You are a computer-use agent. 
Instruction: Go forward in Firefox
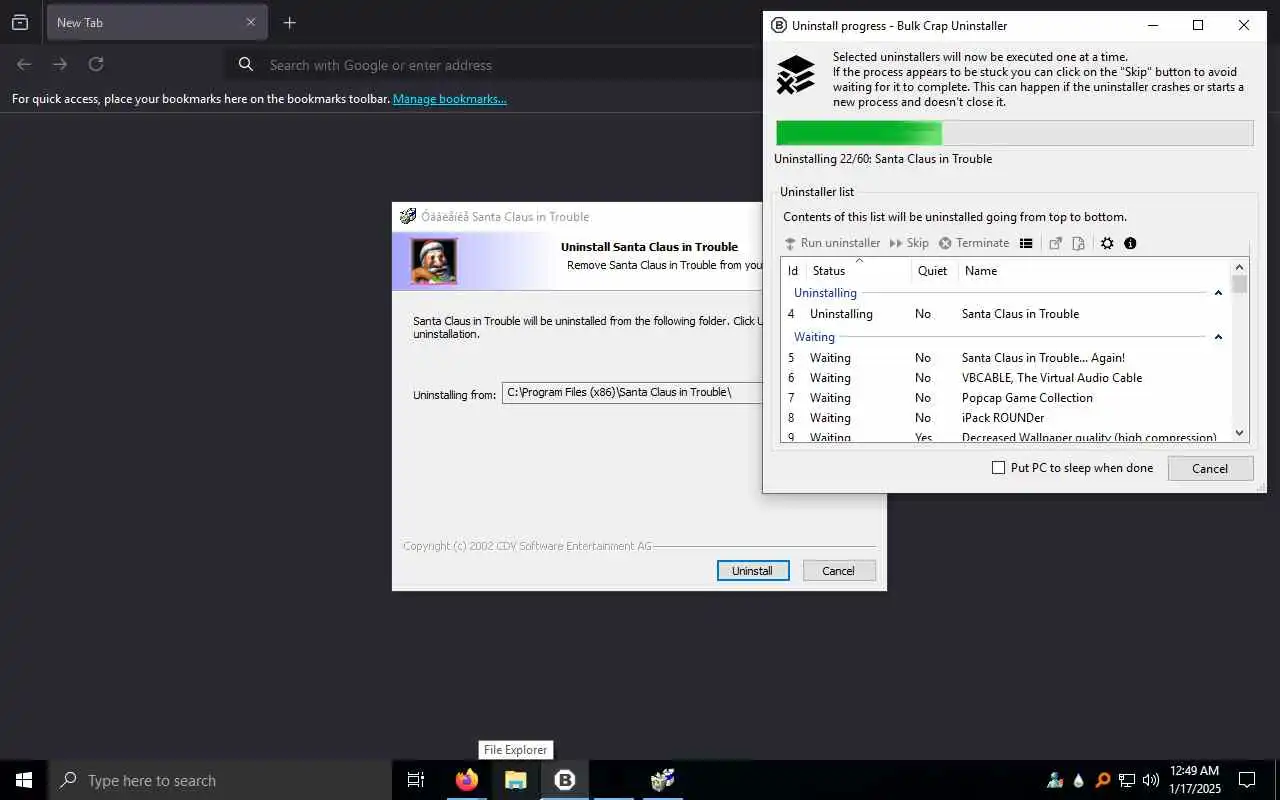(60, 64)
